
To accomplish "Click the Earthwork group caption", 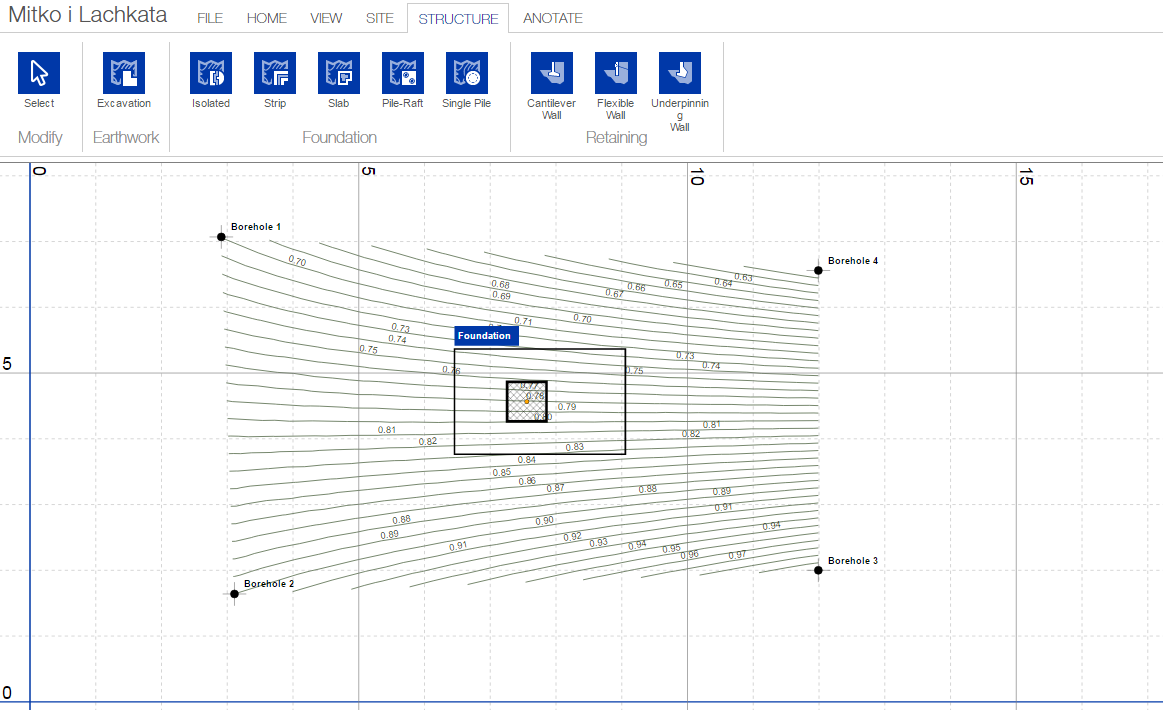I will (126, 137).
